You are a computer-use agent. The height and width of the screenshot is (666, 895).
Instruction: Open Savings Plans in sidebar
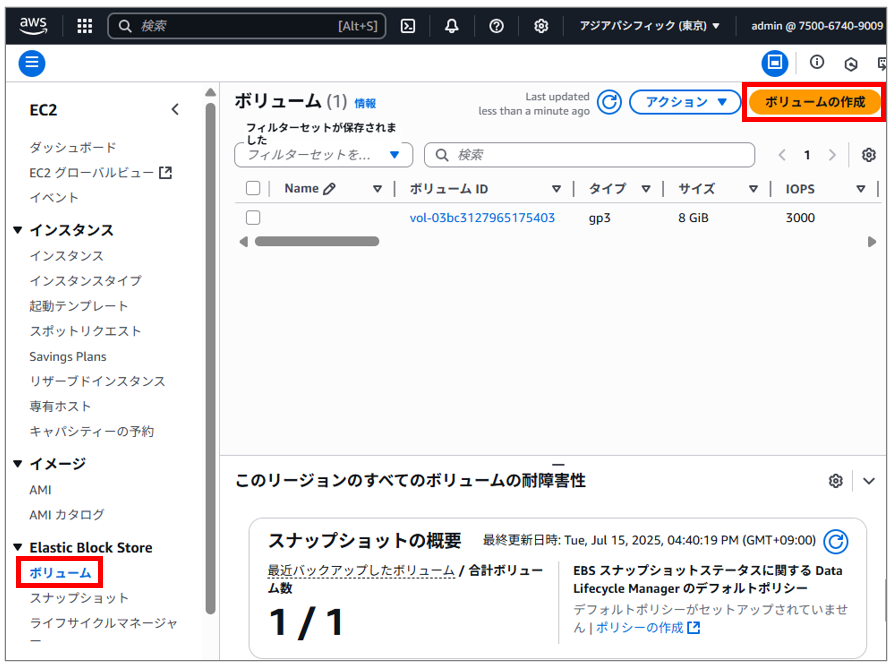67,357
